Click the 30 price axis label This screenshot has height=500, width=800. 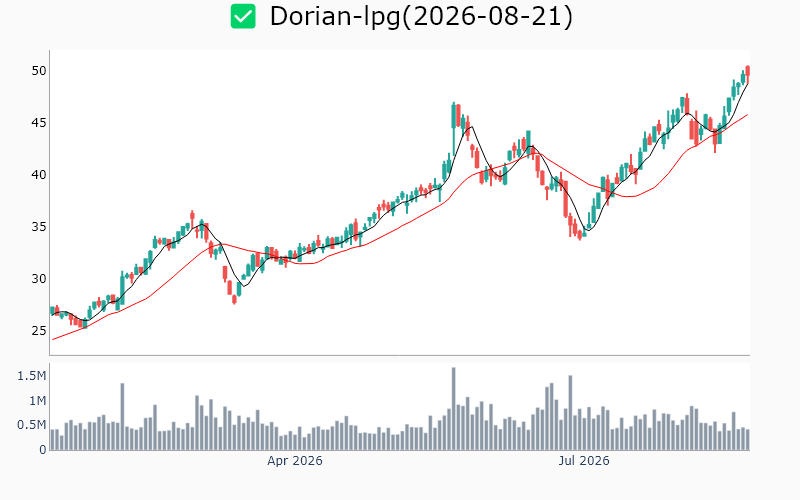(x=39, y=279)
